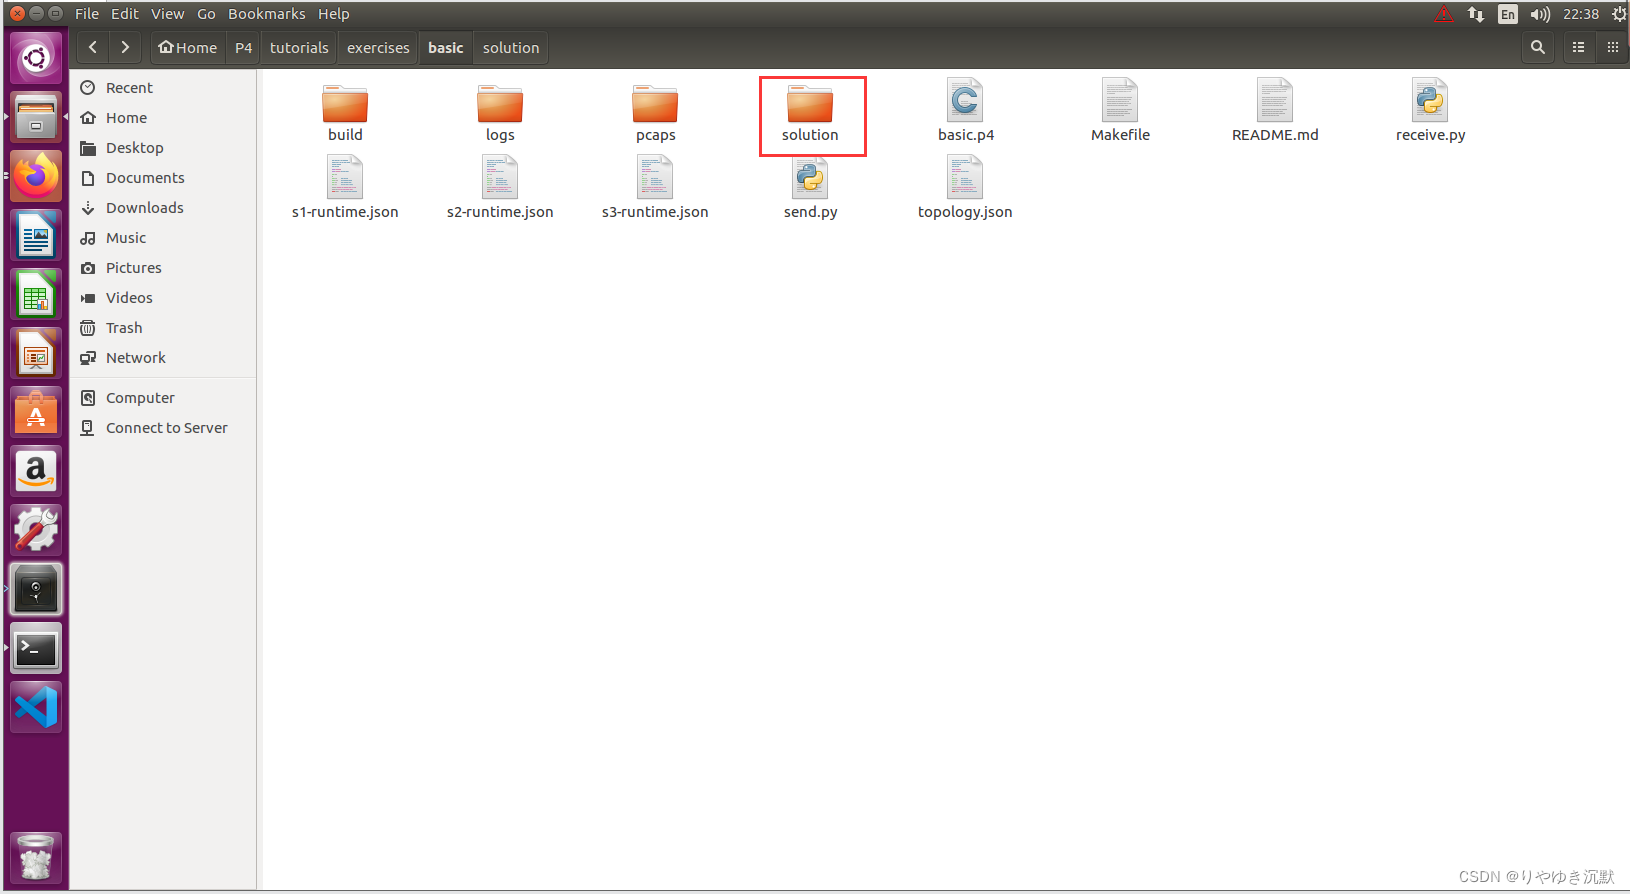Browse Network in the sidebar

[162, 358]
